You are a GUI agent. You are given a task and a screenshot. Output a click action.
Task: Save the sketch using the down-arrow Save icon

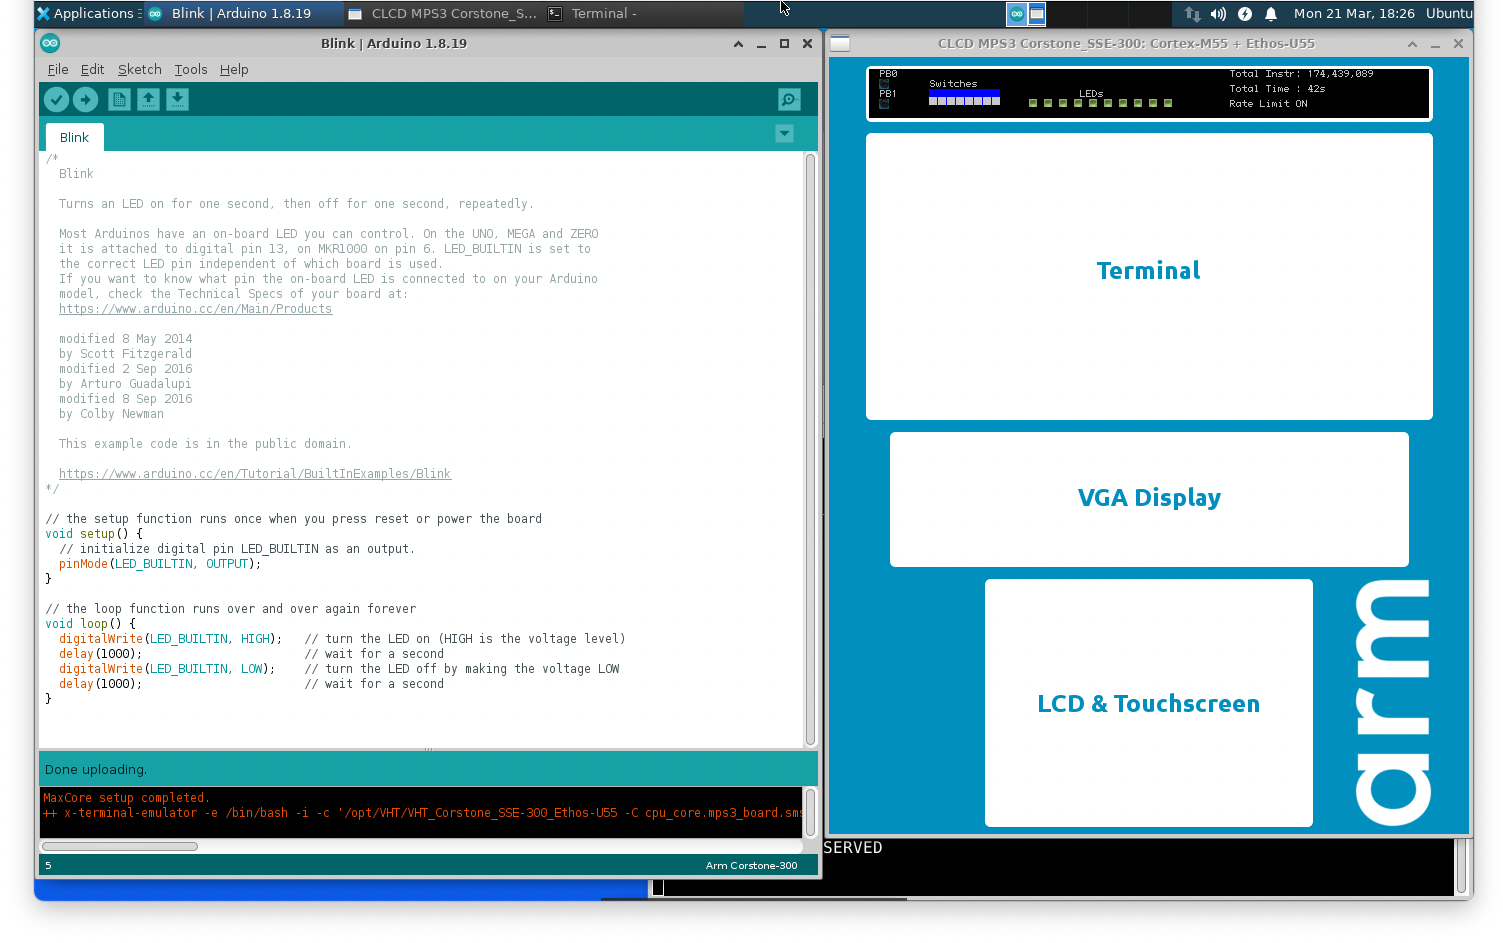pyautogui.click(x=177, y=99)
